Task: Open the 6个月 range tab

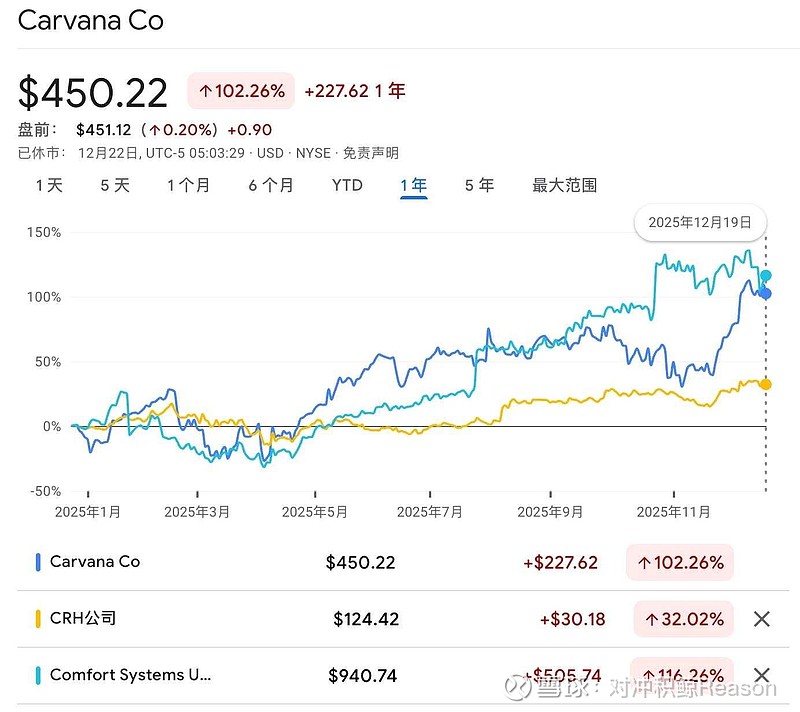Action: click(271, 185)
